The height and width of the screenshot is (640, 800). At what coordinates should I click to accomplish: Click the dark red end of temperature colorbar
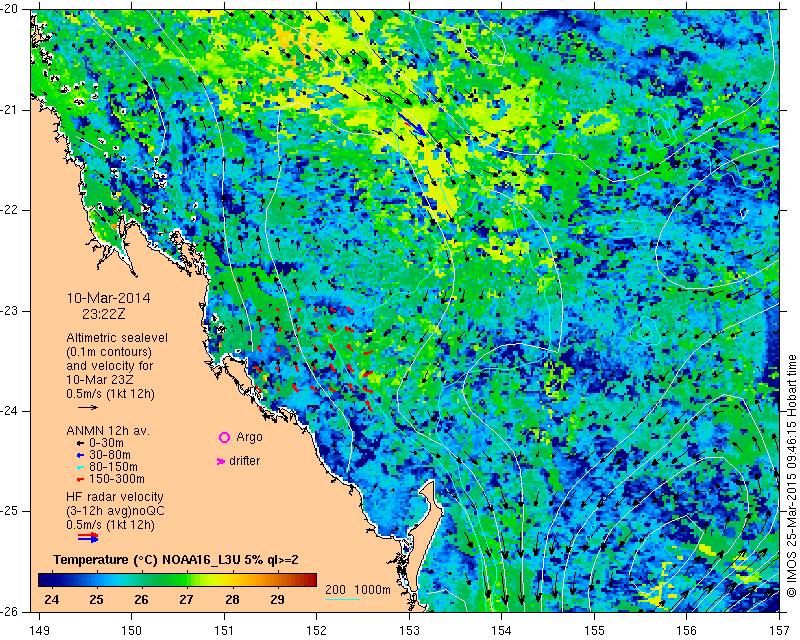click(x=312, y=580)
